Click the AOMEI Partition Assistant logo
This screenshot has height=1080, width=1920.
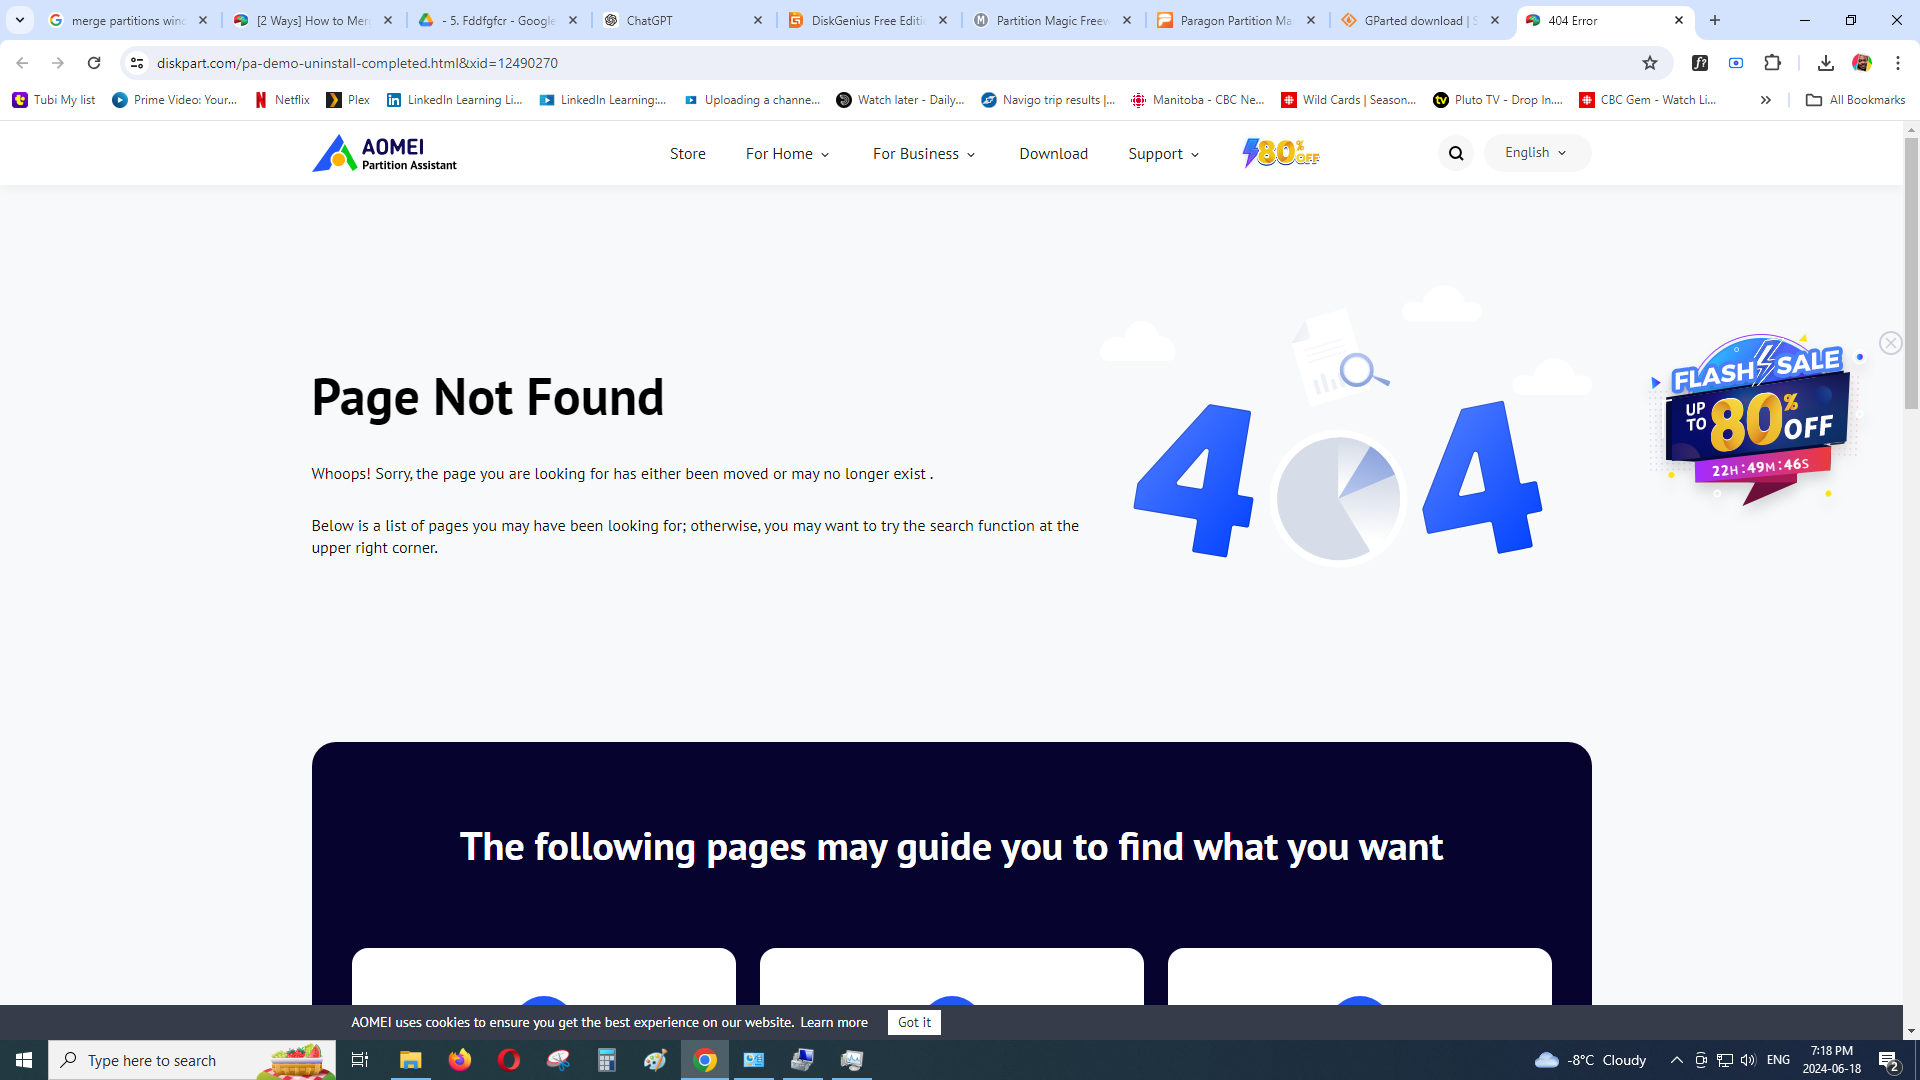(384, 153)
